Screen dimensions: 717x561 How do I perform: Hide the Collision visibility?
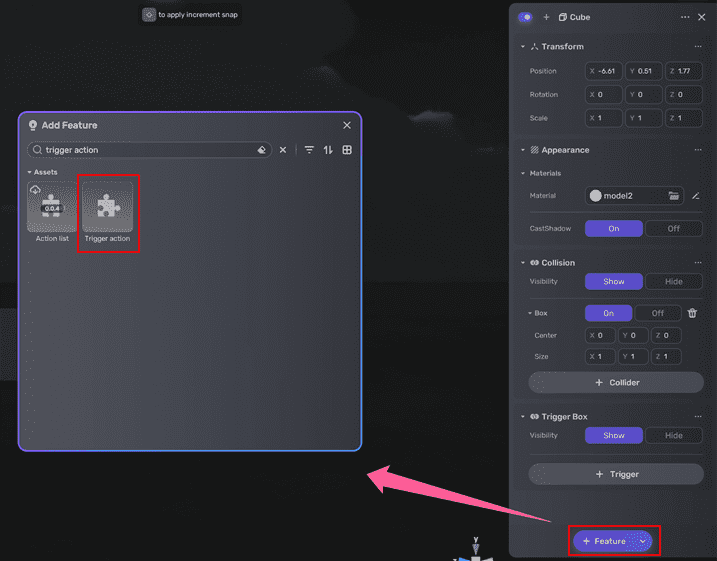tap(673, 282)
